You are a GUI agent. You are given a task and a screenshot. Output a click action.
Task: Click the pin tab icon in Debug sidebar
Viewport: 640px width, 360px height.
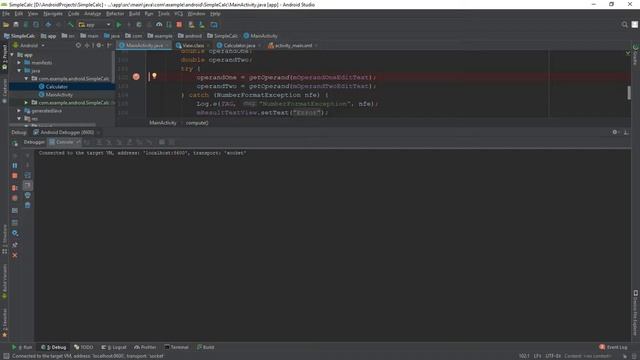pos(15,244)
